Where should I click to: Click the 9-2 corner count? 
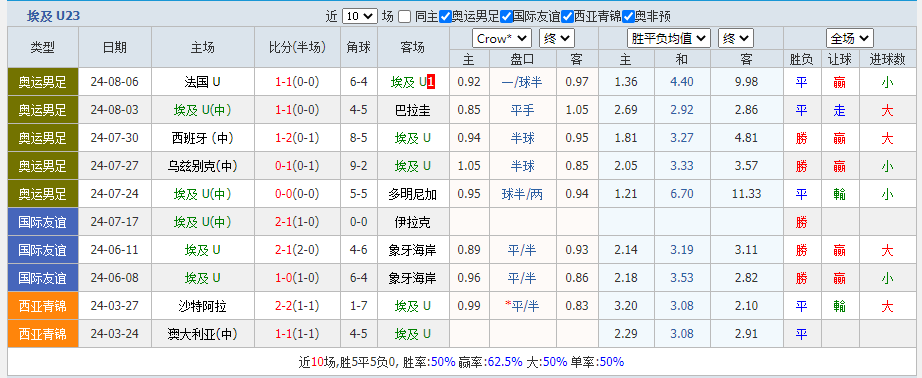click(359, 166)
